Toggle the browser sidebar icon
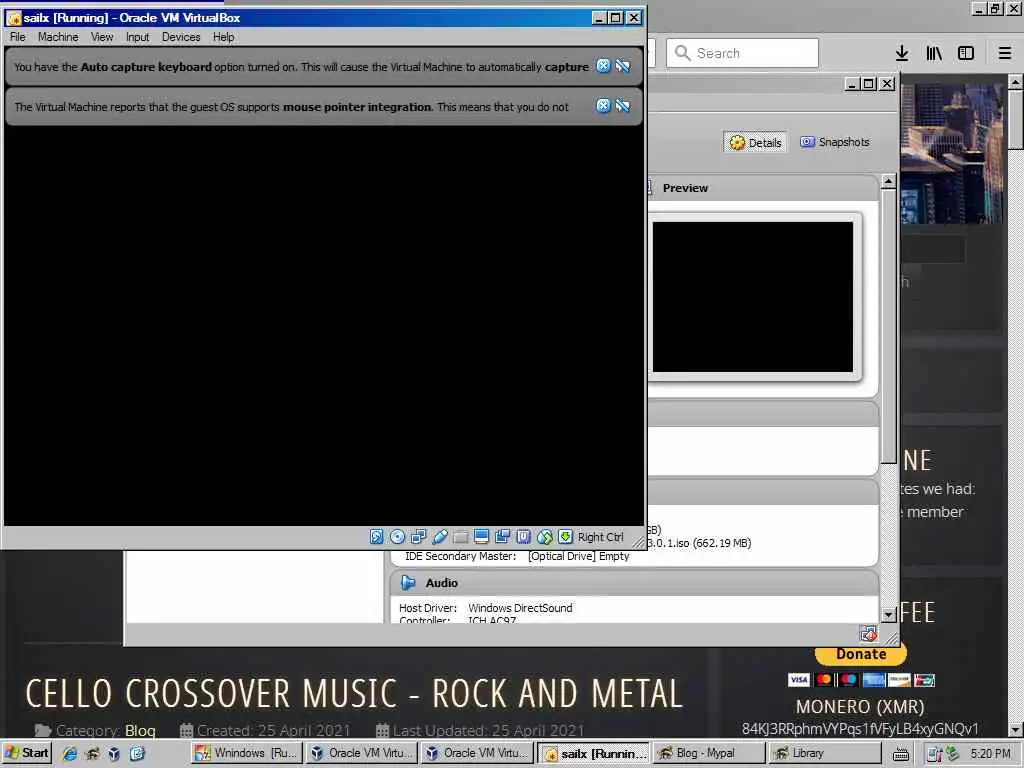The image size is (1024, 768). point(966,53)
